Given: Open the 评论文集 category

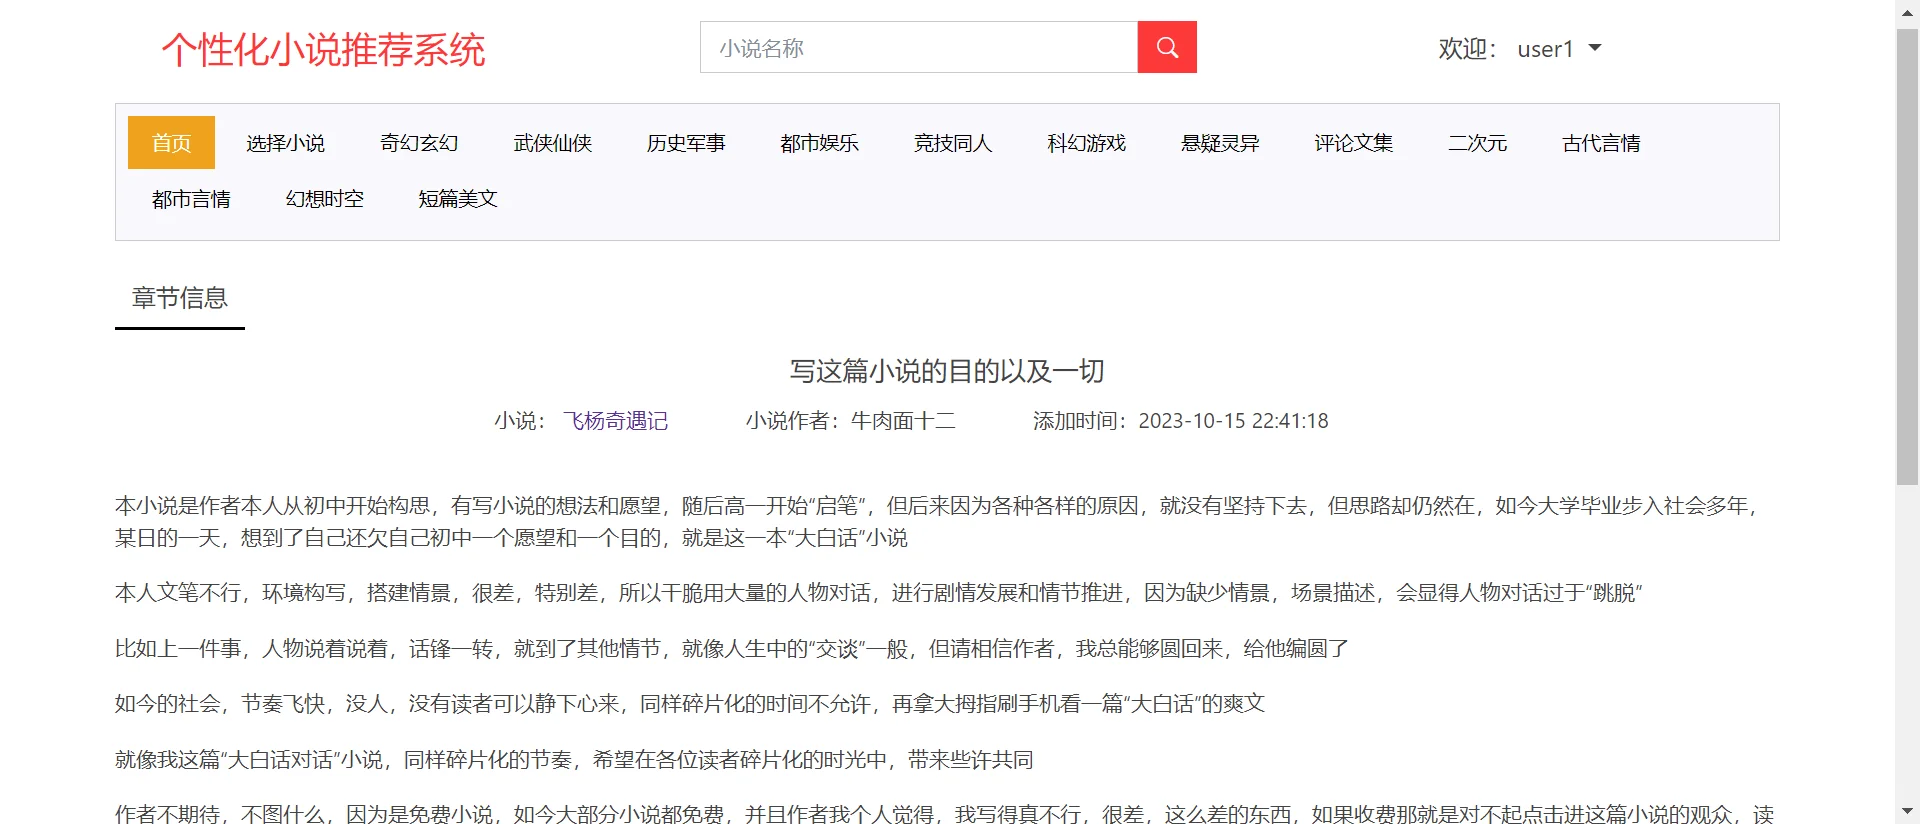Looking at the screenshot, I should tap(1354, 143).
